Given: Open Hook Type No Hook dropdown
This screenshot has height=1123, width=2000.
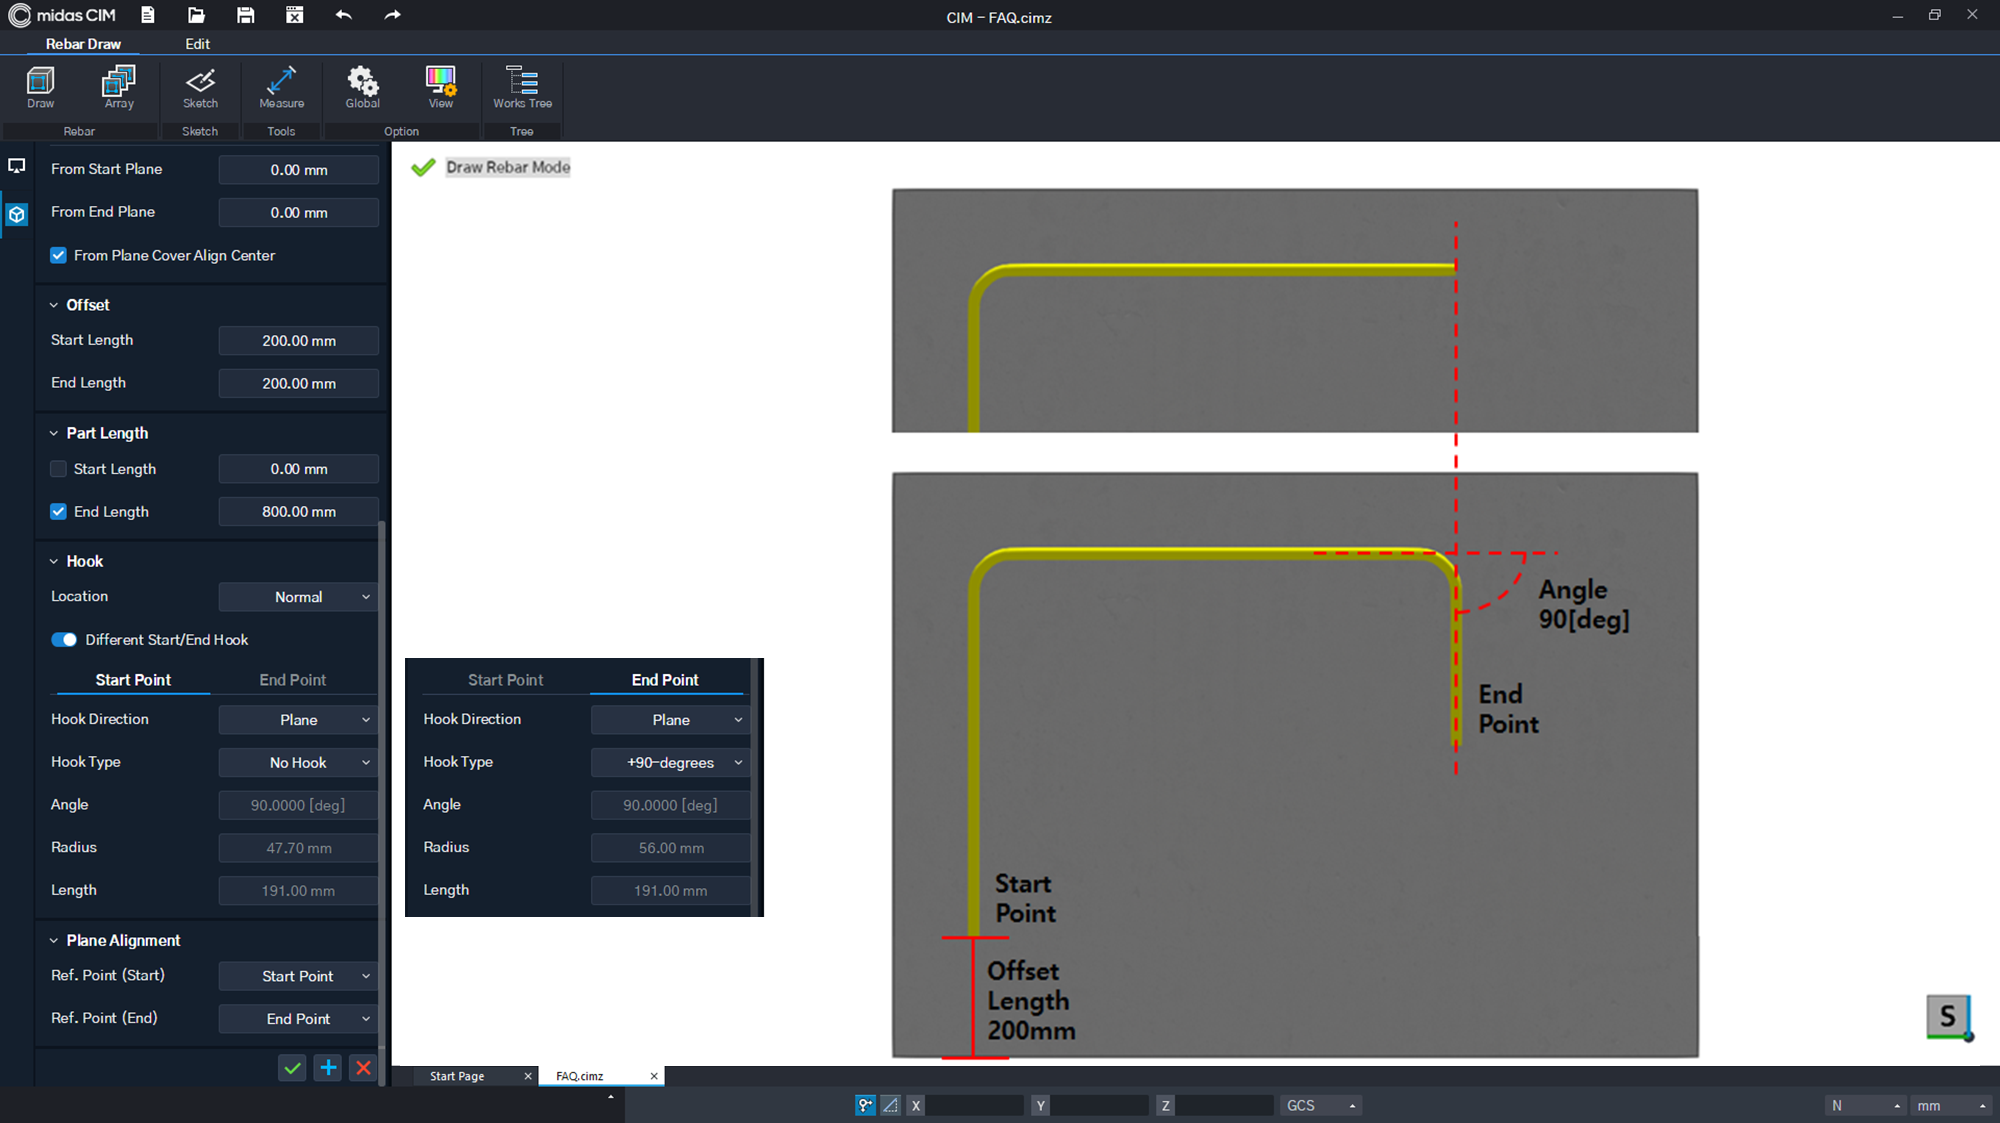Looking at the screenshot, I should [298, 763].
